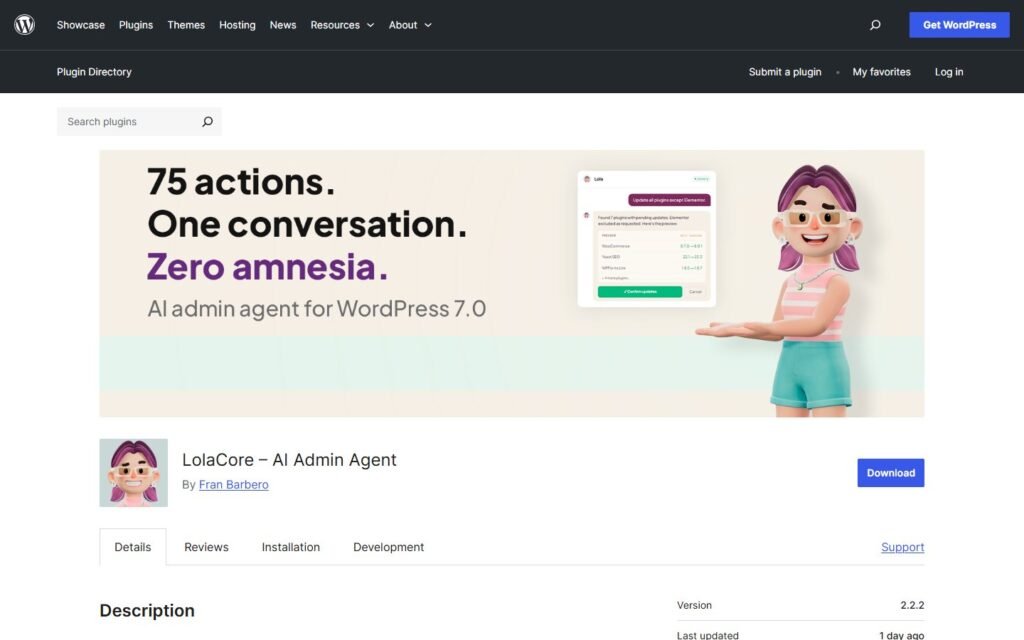Submit search with plugin search magnifier icon
1024x640 pixels.
[x=208, y=121]
